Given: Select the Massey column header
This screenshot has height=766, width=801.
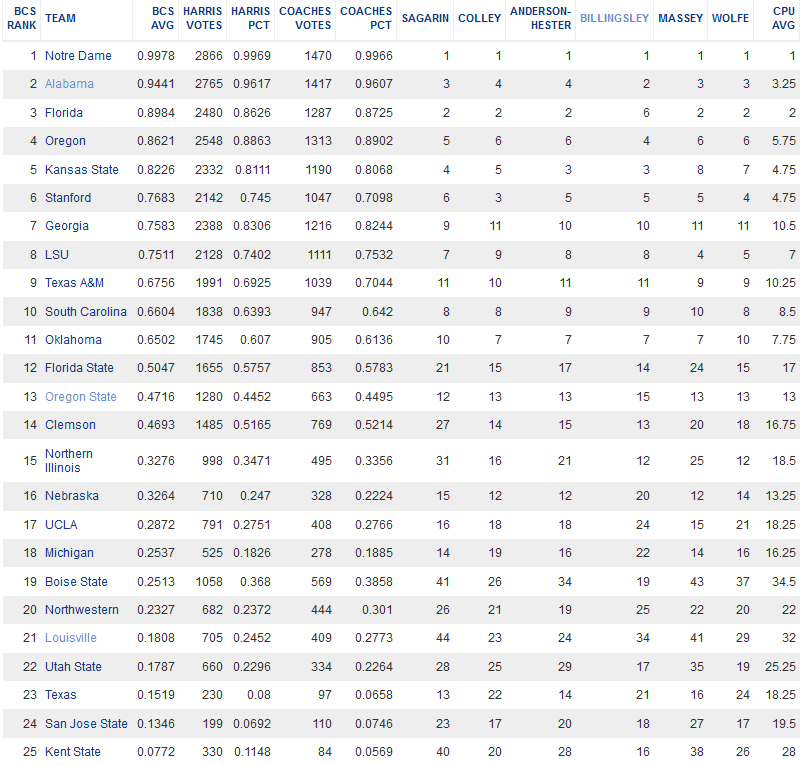Looking at the screenshot, I should [x=681, y=19].
